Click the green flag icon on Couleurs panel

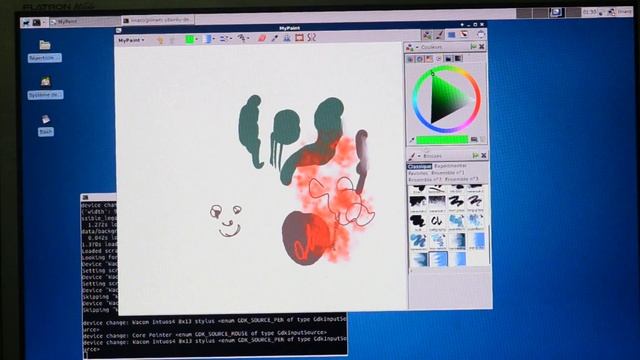point(473,47)
